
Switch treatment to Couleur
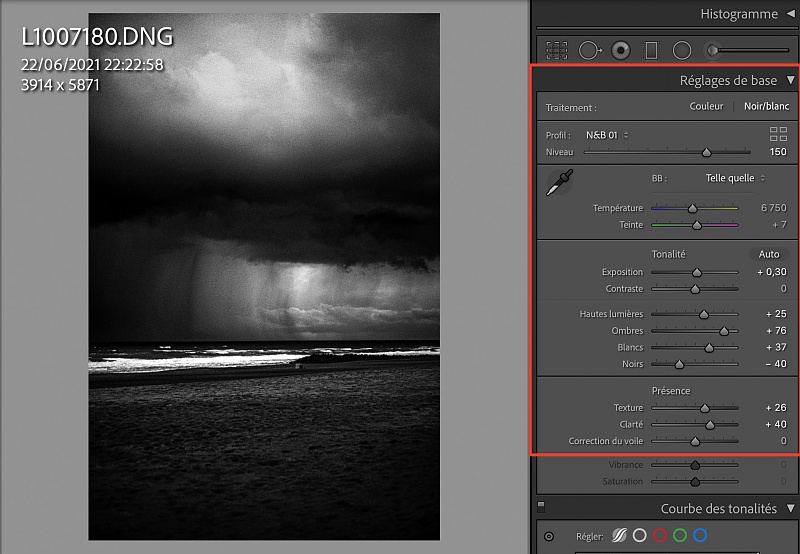[x=707, y=107]
